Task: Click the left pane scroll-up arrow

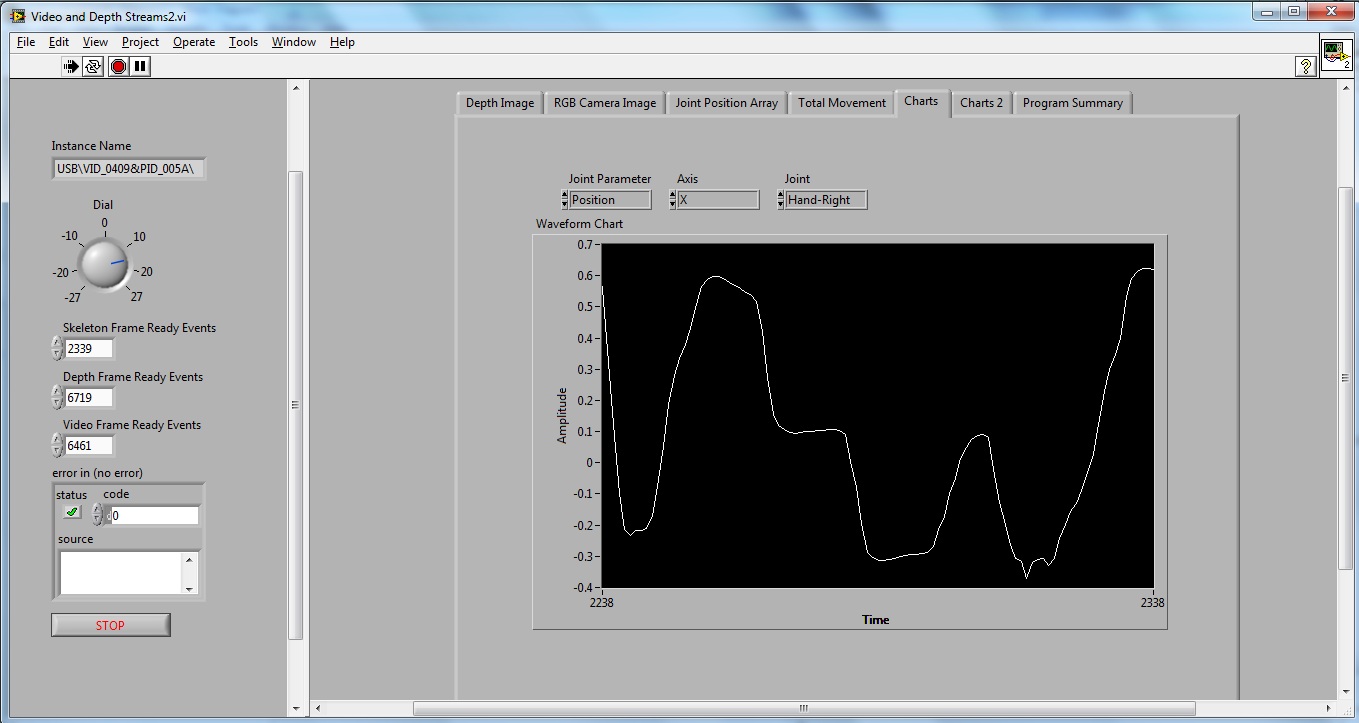Action: [x=295, y=88]
